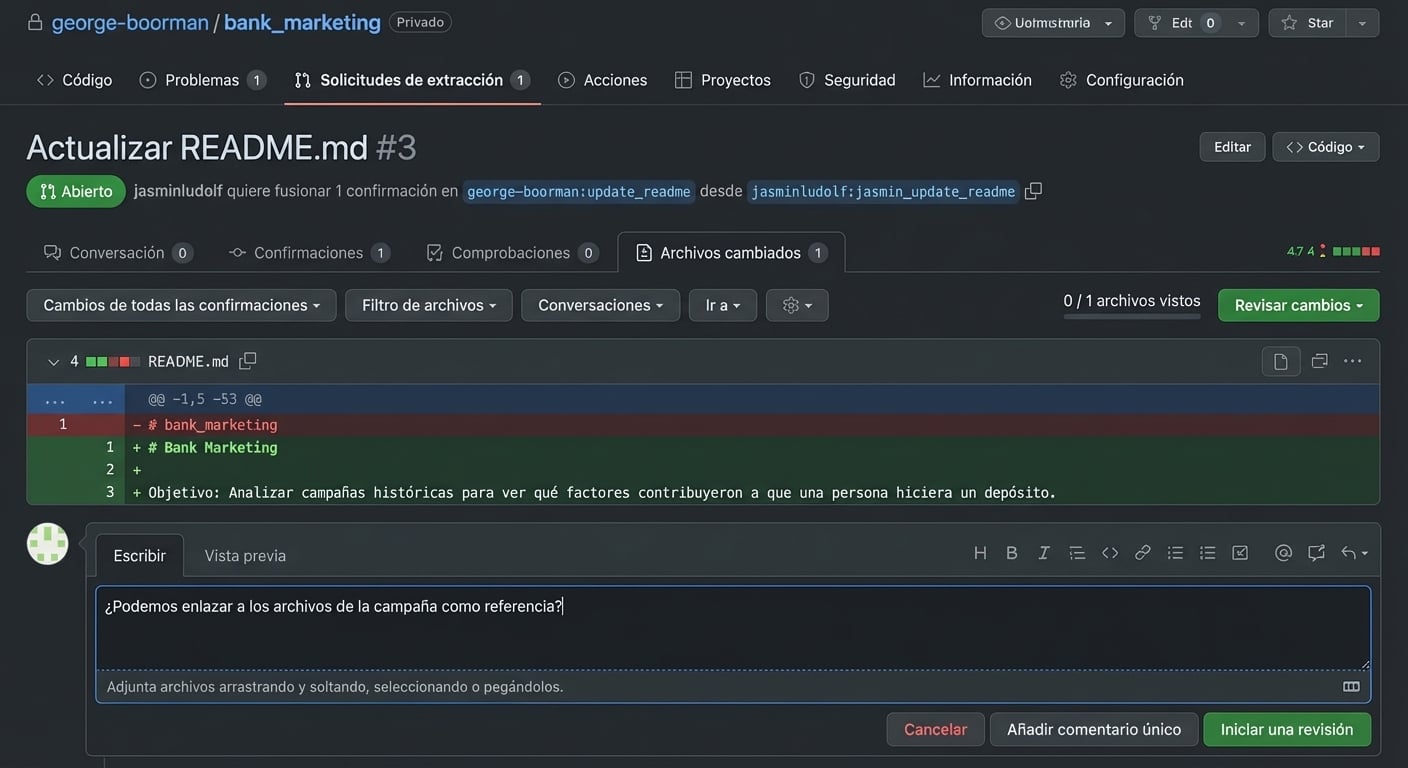Star the bank_marketing repository
The height and width of the screenshot is (768, 1408).
click(1308, 23)
